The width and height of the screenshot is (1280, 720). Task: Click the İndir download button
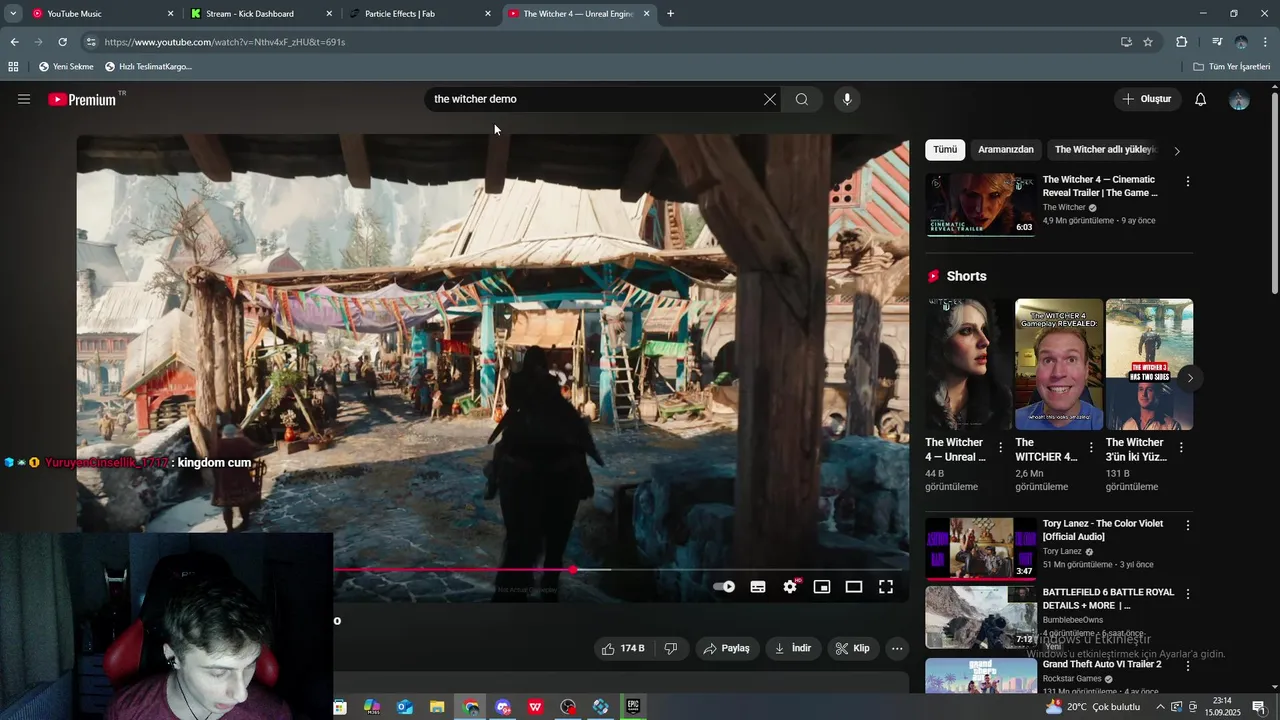coord(793,648)
